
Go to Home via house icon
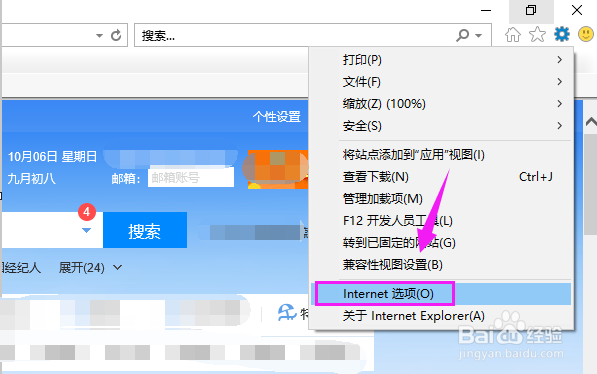coord(513,35)
